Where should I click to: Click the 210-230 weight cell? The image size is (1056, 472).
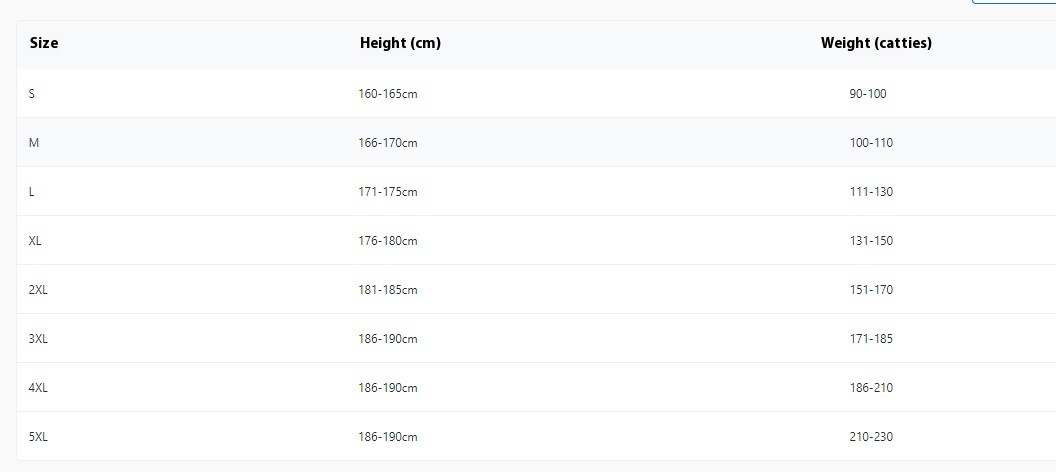(871, 437)
